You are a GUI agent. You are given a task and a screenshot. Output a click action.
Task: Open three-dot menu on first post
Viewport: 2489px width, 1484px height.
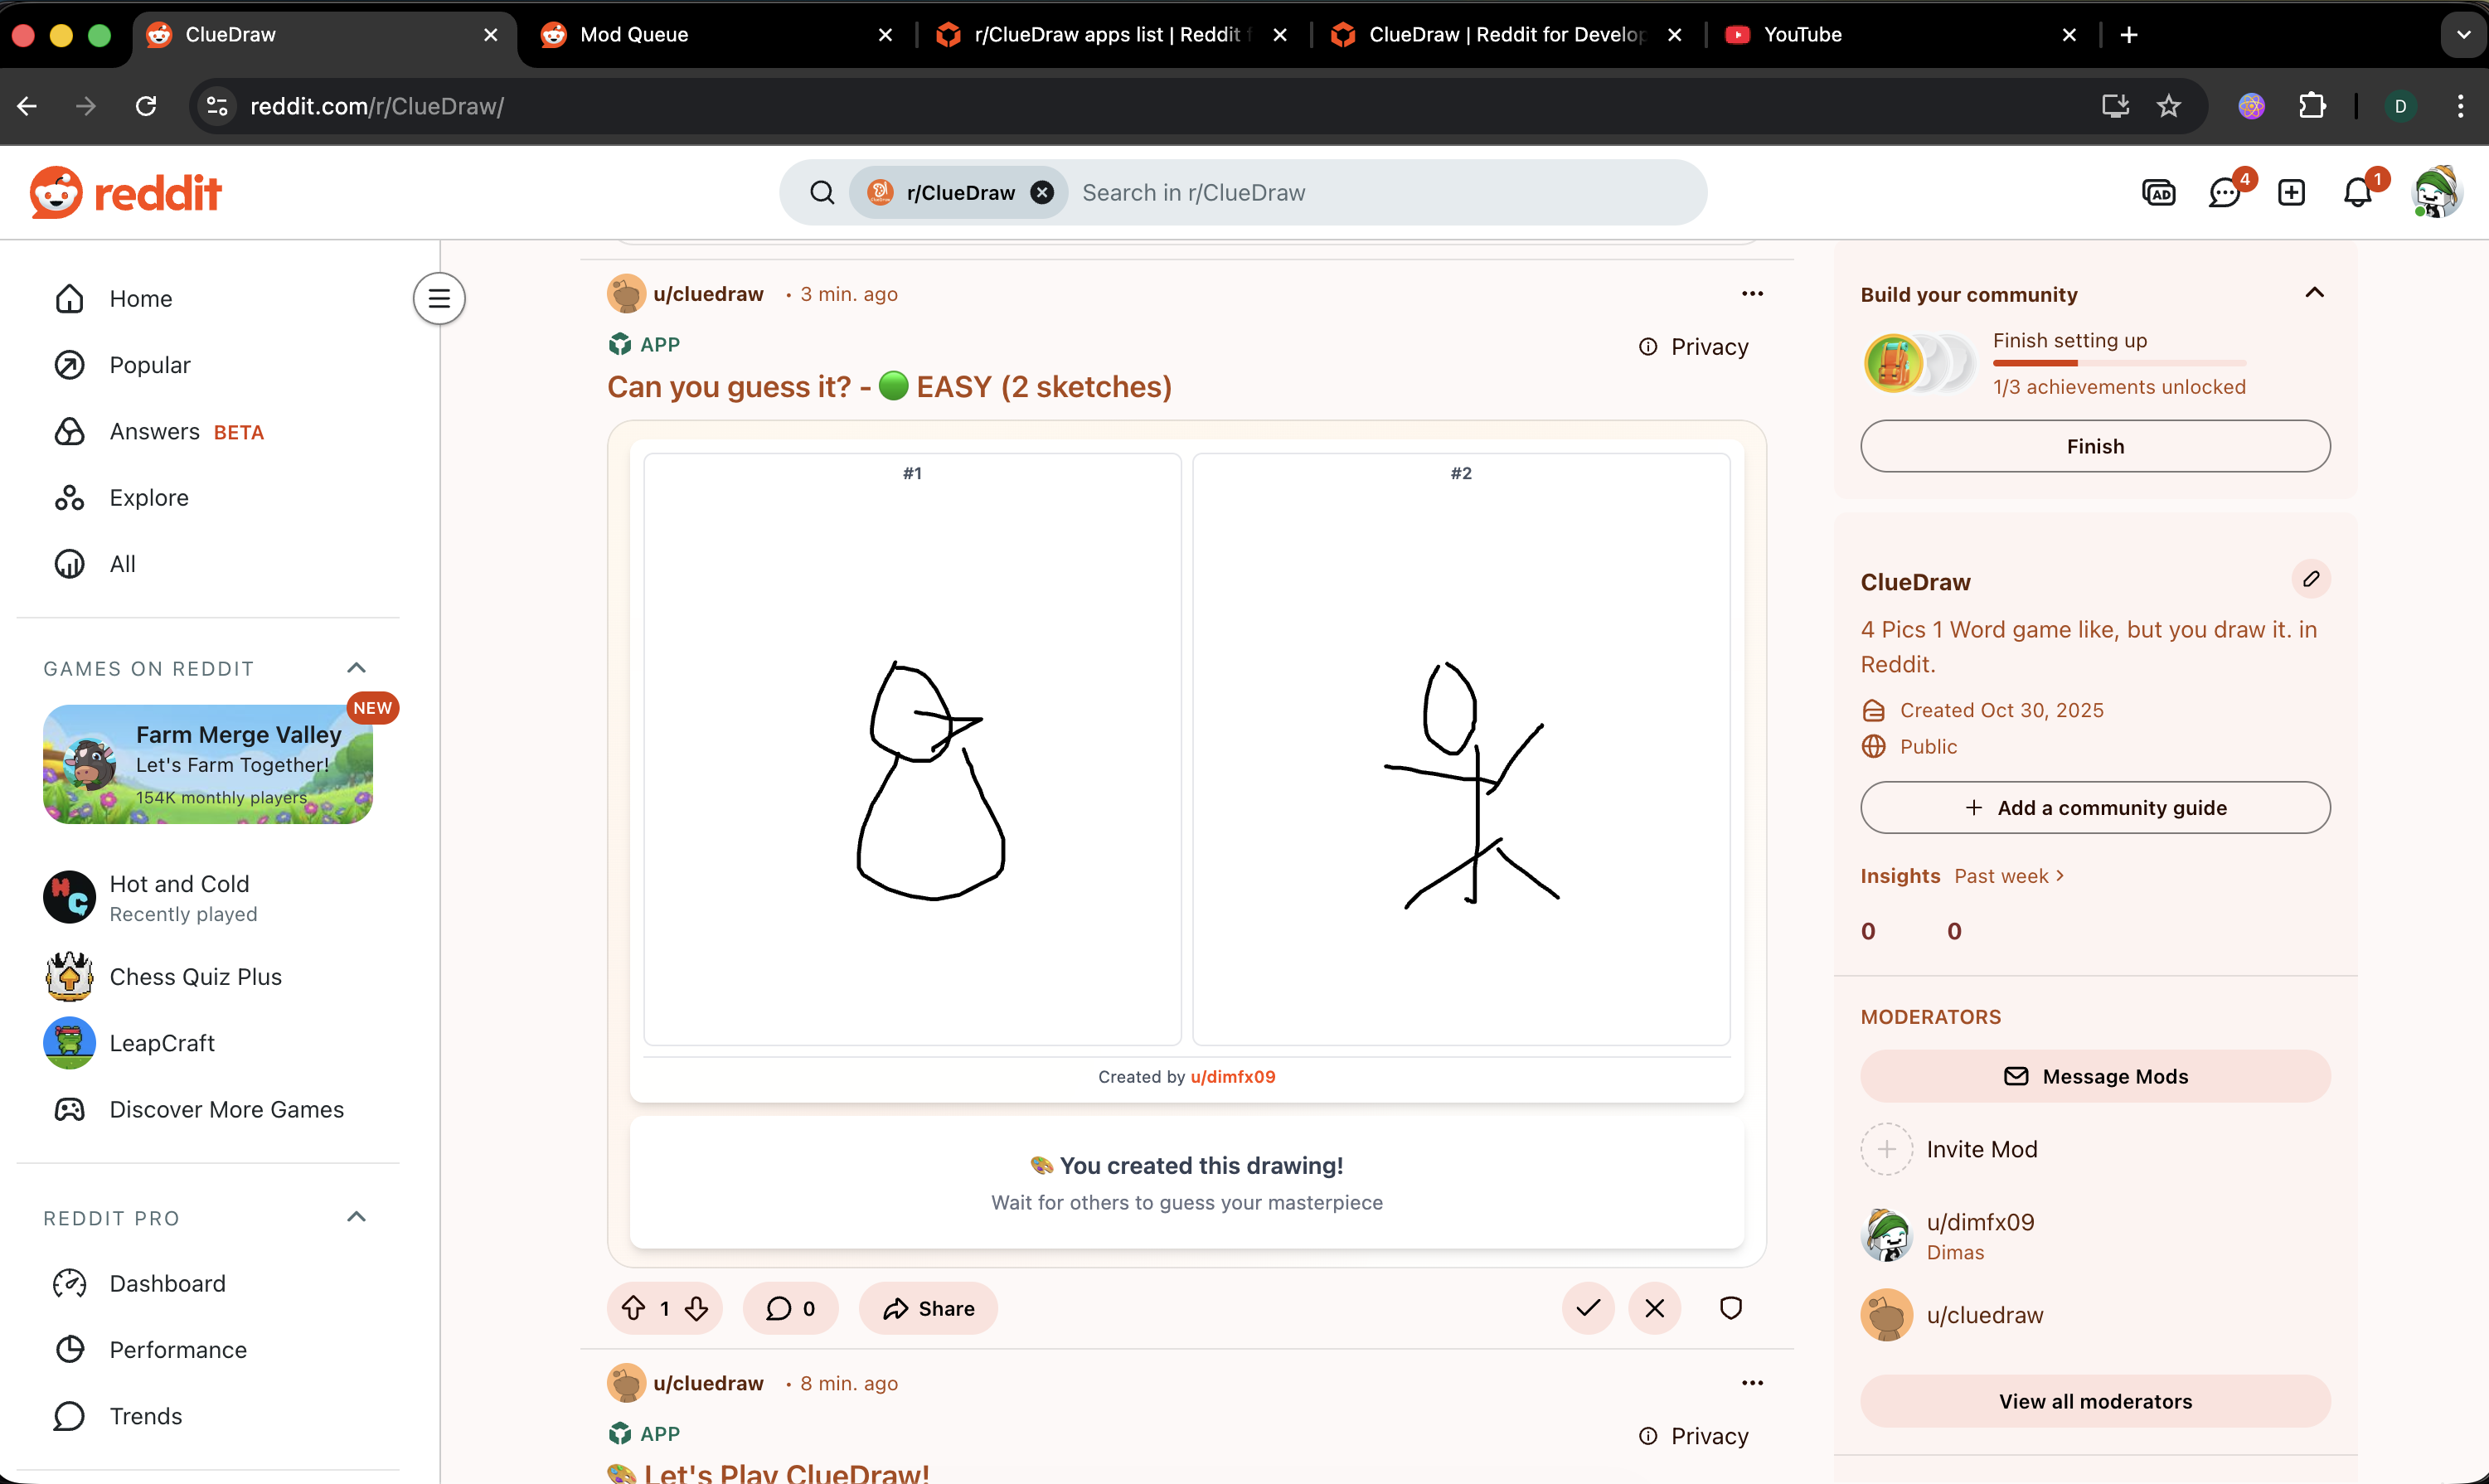point(1752,293)
